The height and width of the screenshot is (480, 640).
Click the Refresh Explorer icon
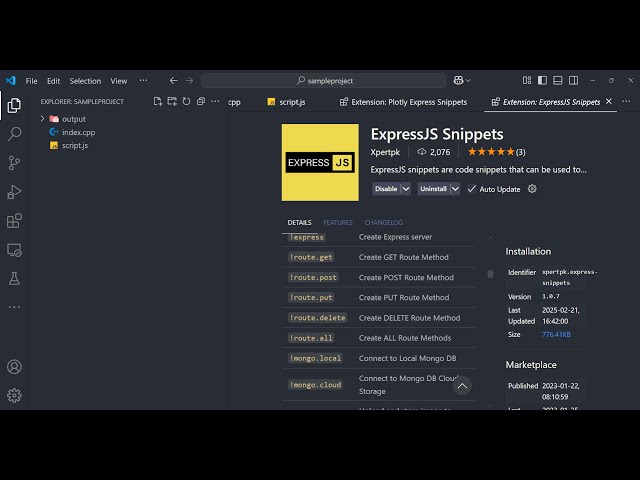point(186,101)
